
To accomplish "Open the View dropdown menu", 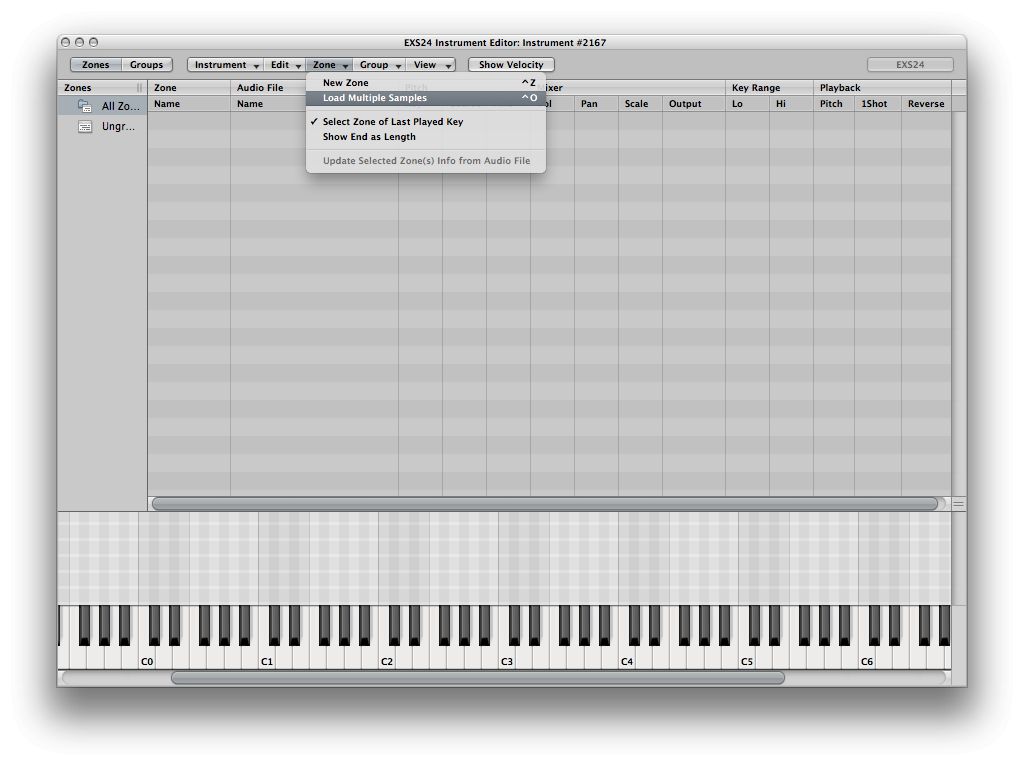I will pyautogui.click(x=432, y=65).
